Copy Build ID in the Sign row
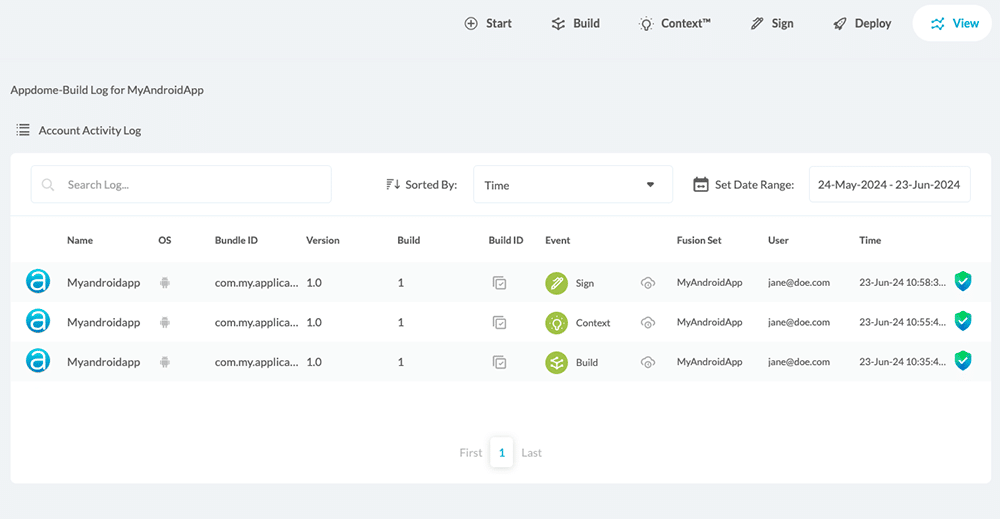 [499, 283]
